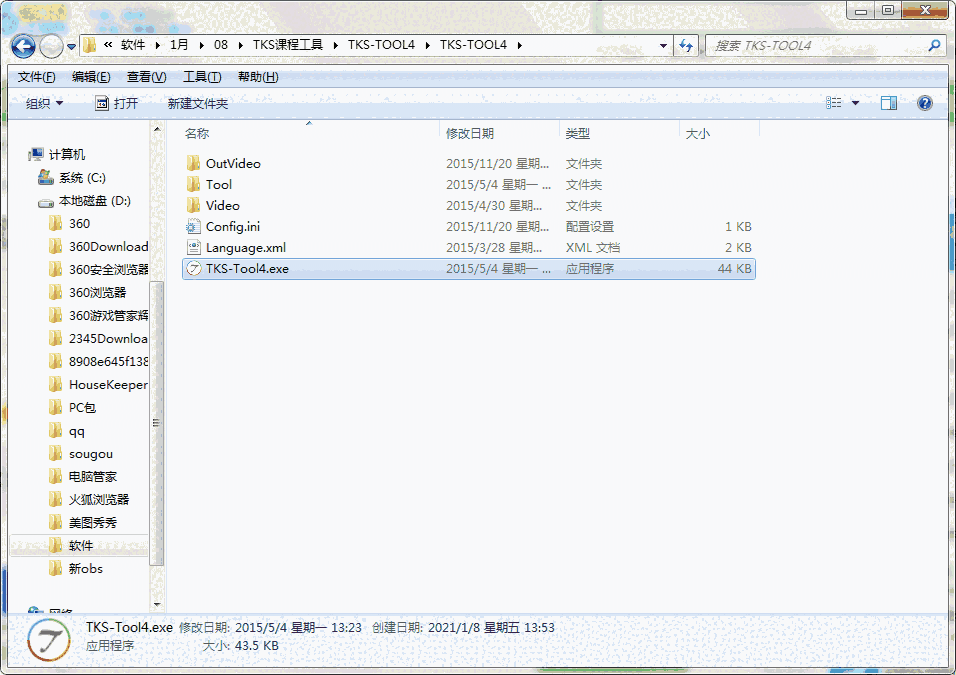This screenshot has width=956, height=675.
Task: Open 360安全浏览器 folder in sidebar
Action: pyautogui.click(x=98, y=270)
